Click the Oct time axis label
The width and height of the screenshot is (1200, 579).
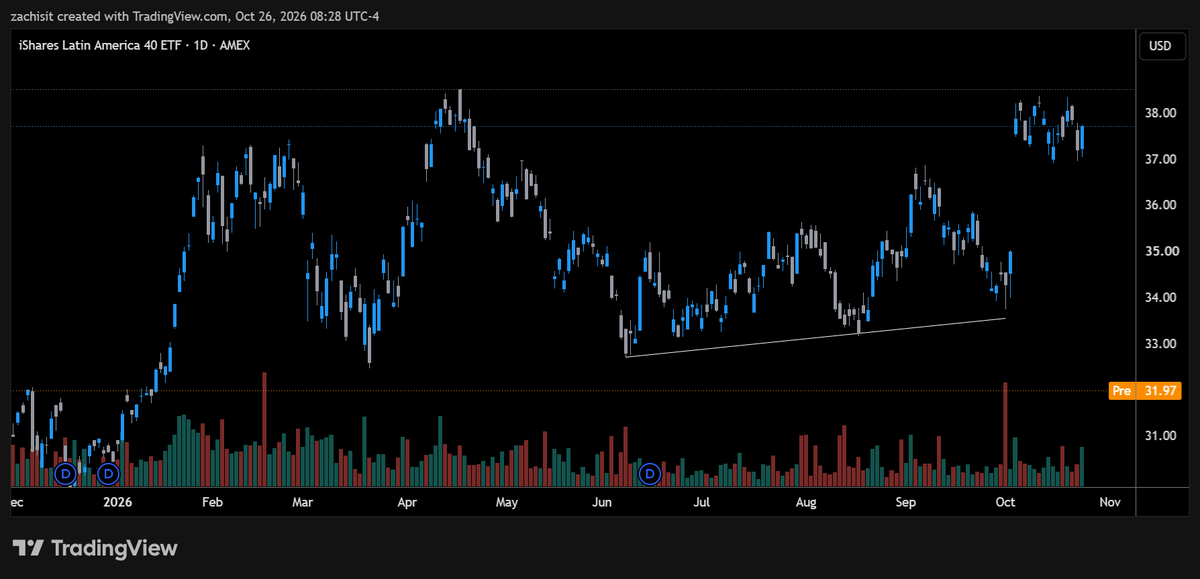(x=1005, y=502)
